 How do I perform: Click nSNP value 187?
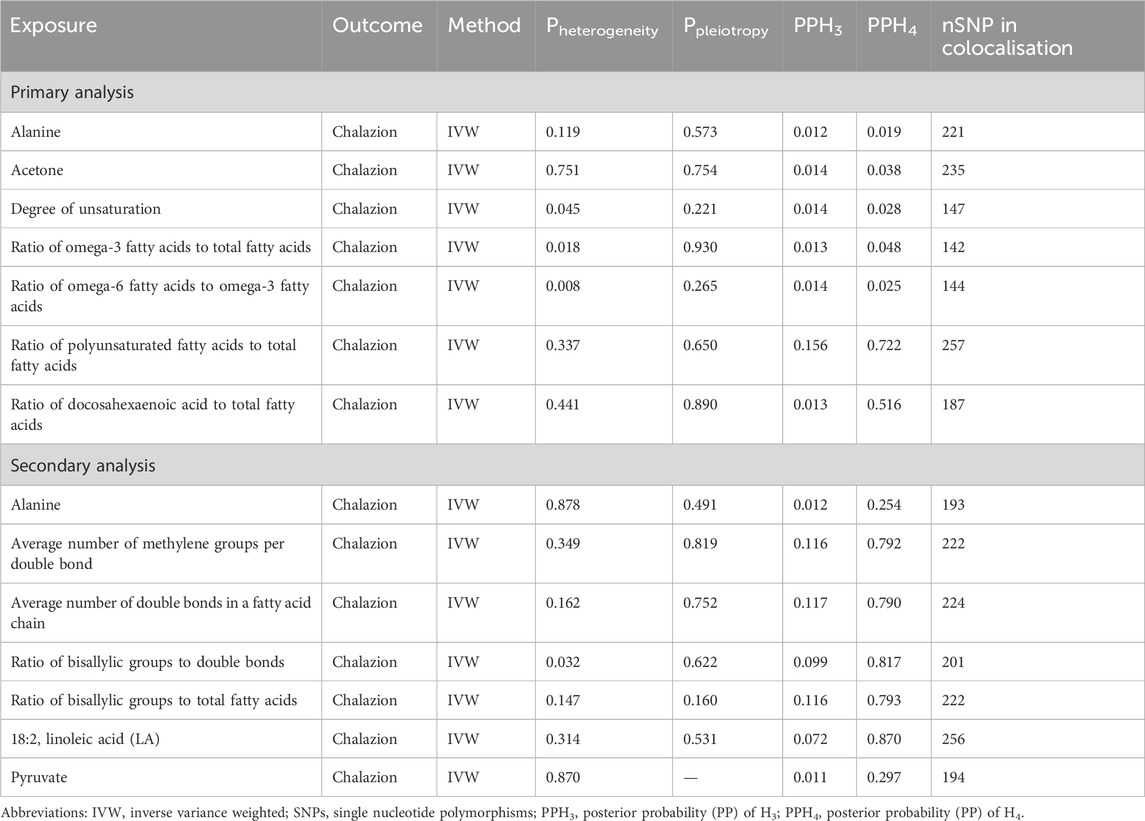tap(953, 405)
